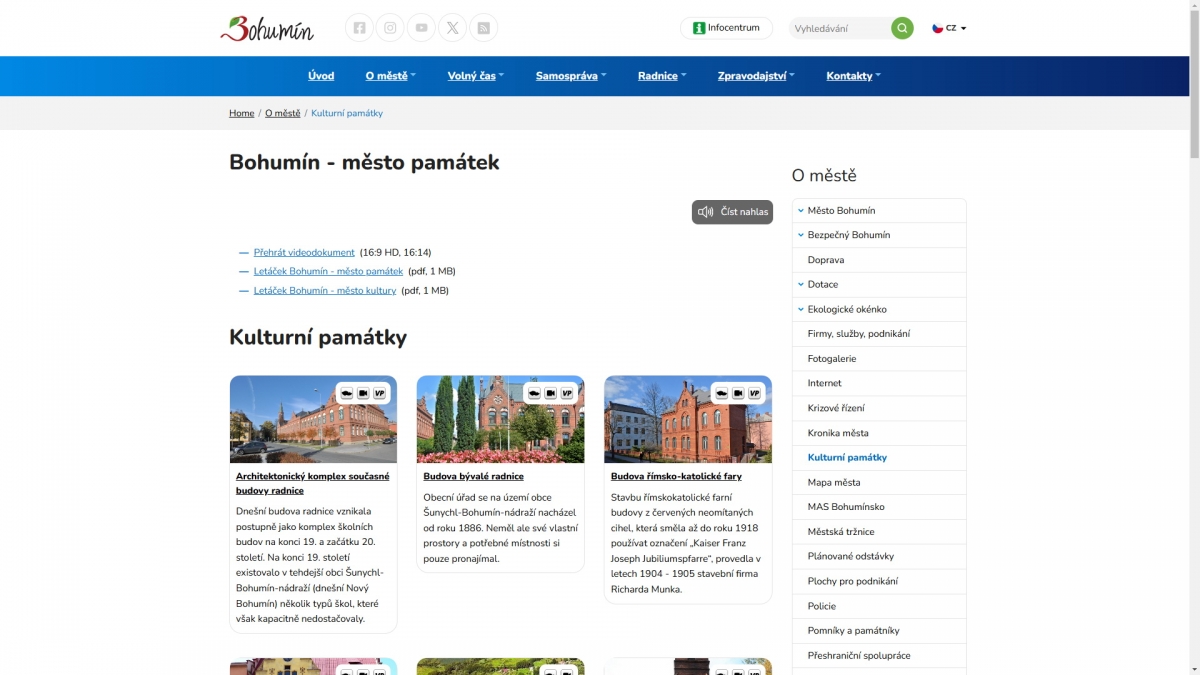
Task: Click the římsko-katolické fary photo thumbnail
Action: coord(688,419)
